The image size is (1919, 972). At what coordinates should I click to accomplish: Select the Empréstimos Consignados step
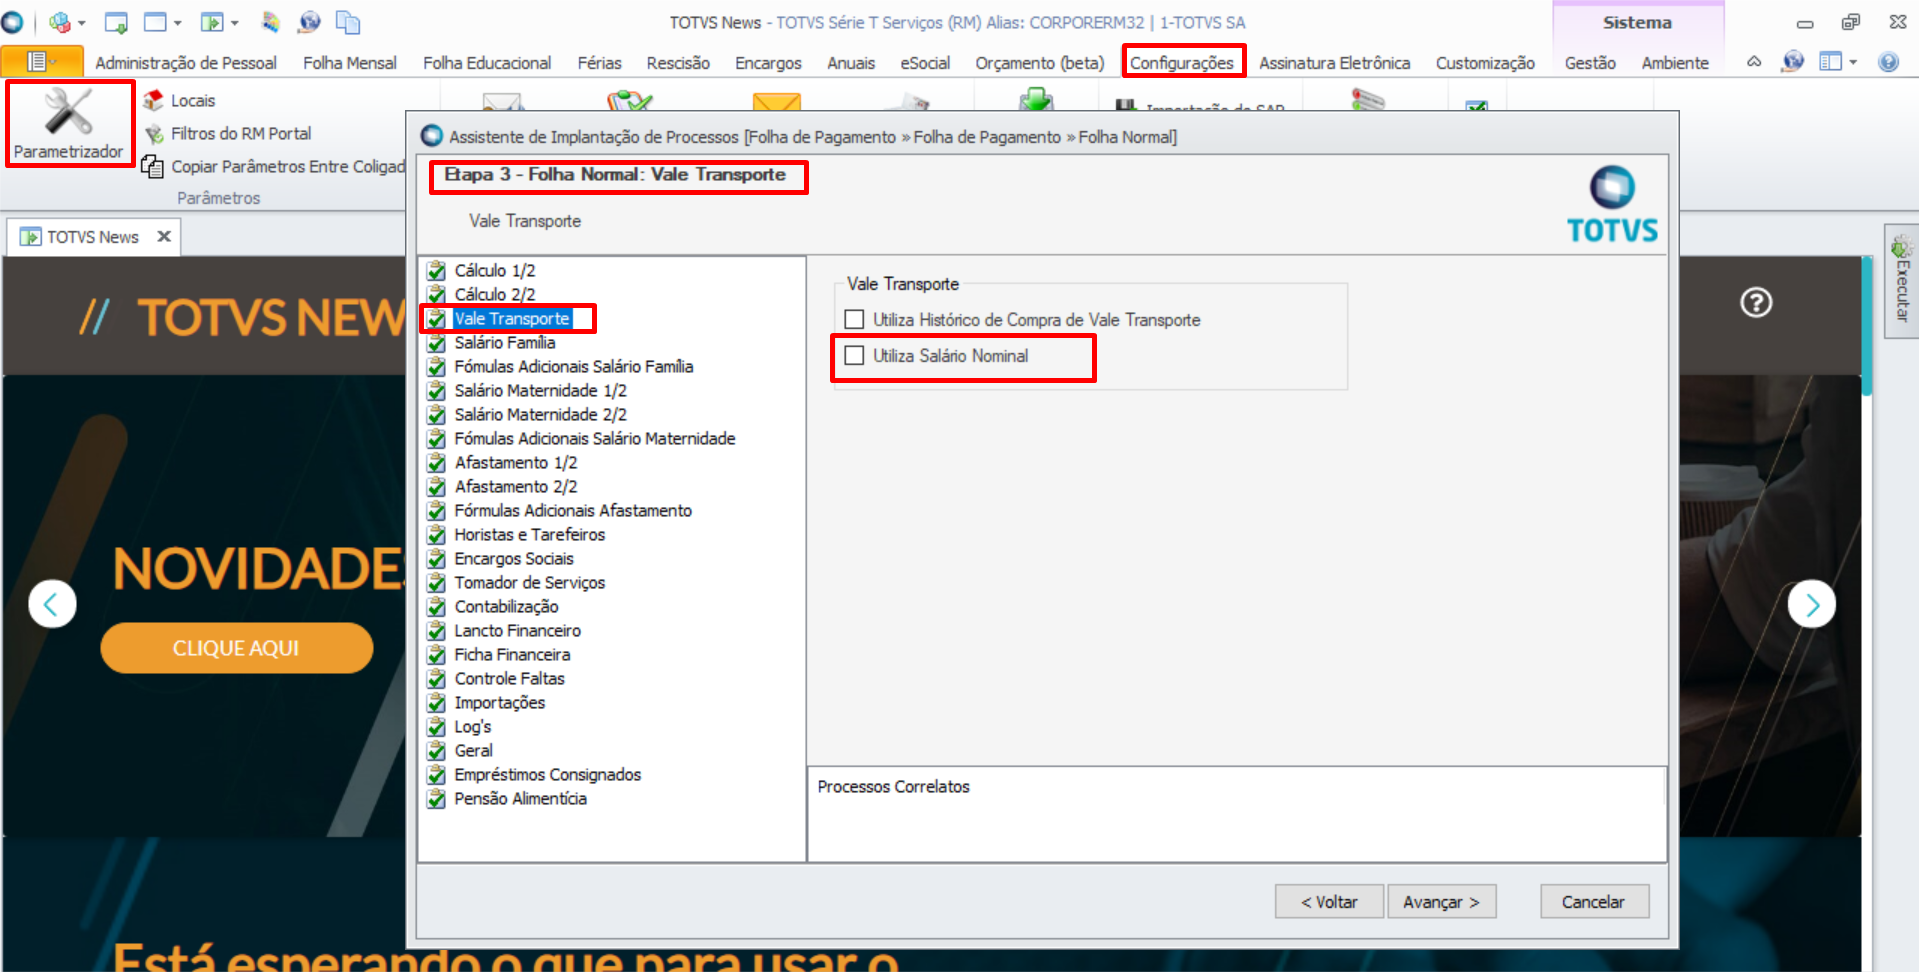547,775
